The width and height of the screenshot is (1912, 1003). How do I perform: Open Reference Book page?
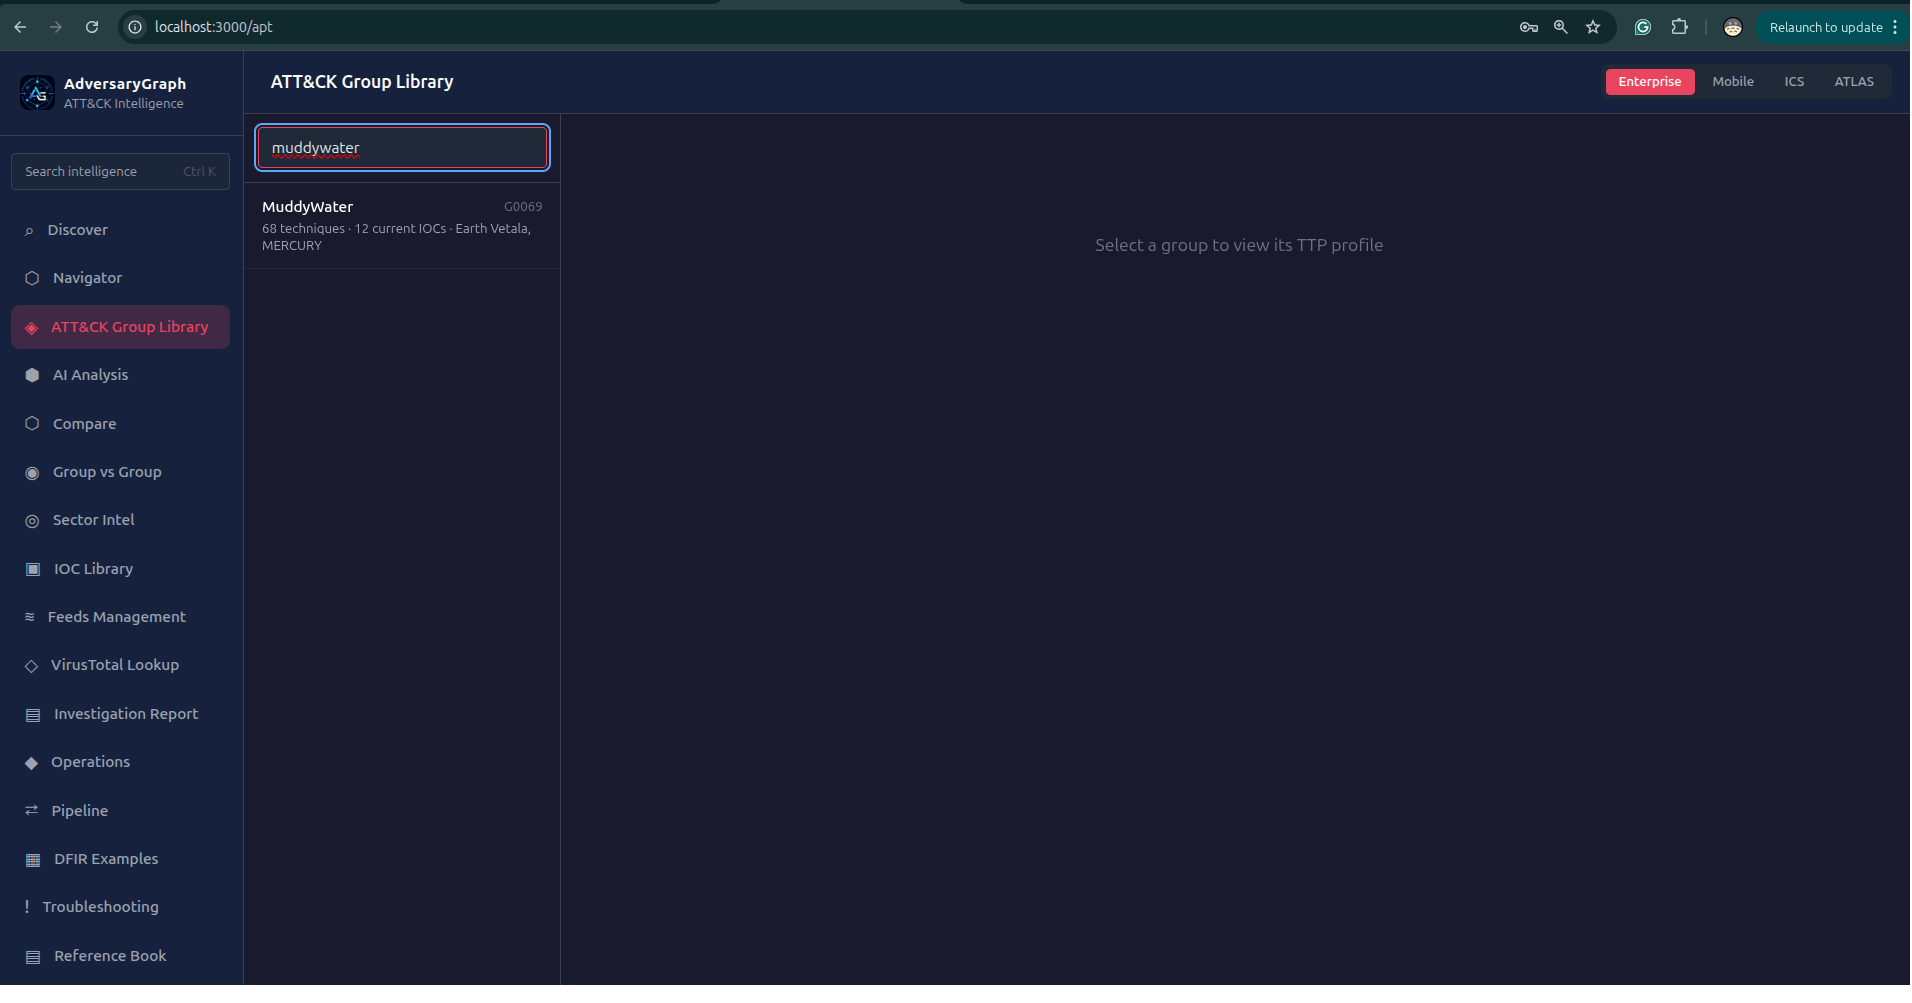(120, 956)
